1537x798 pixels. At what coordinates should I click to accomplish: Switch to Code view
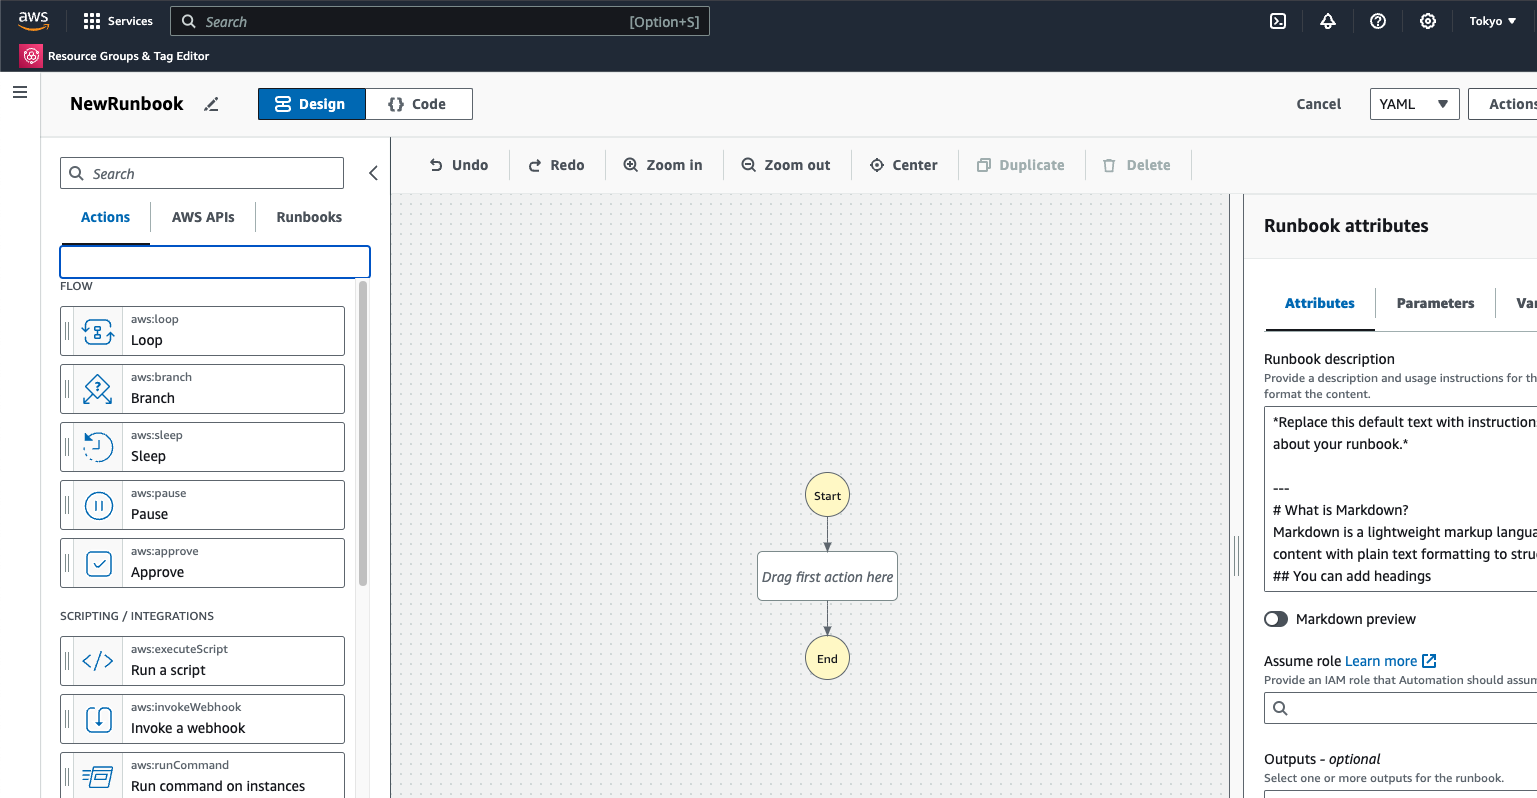(x=418, y=104)
